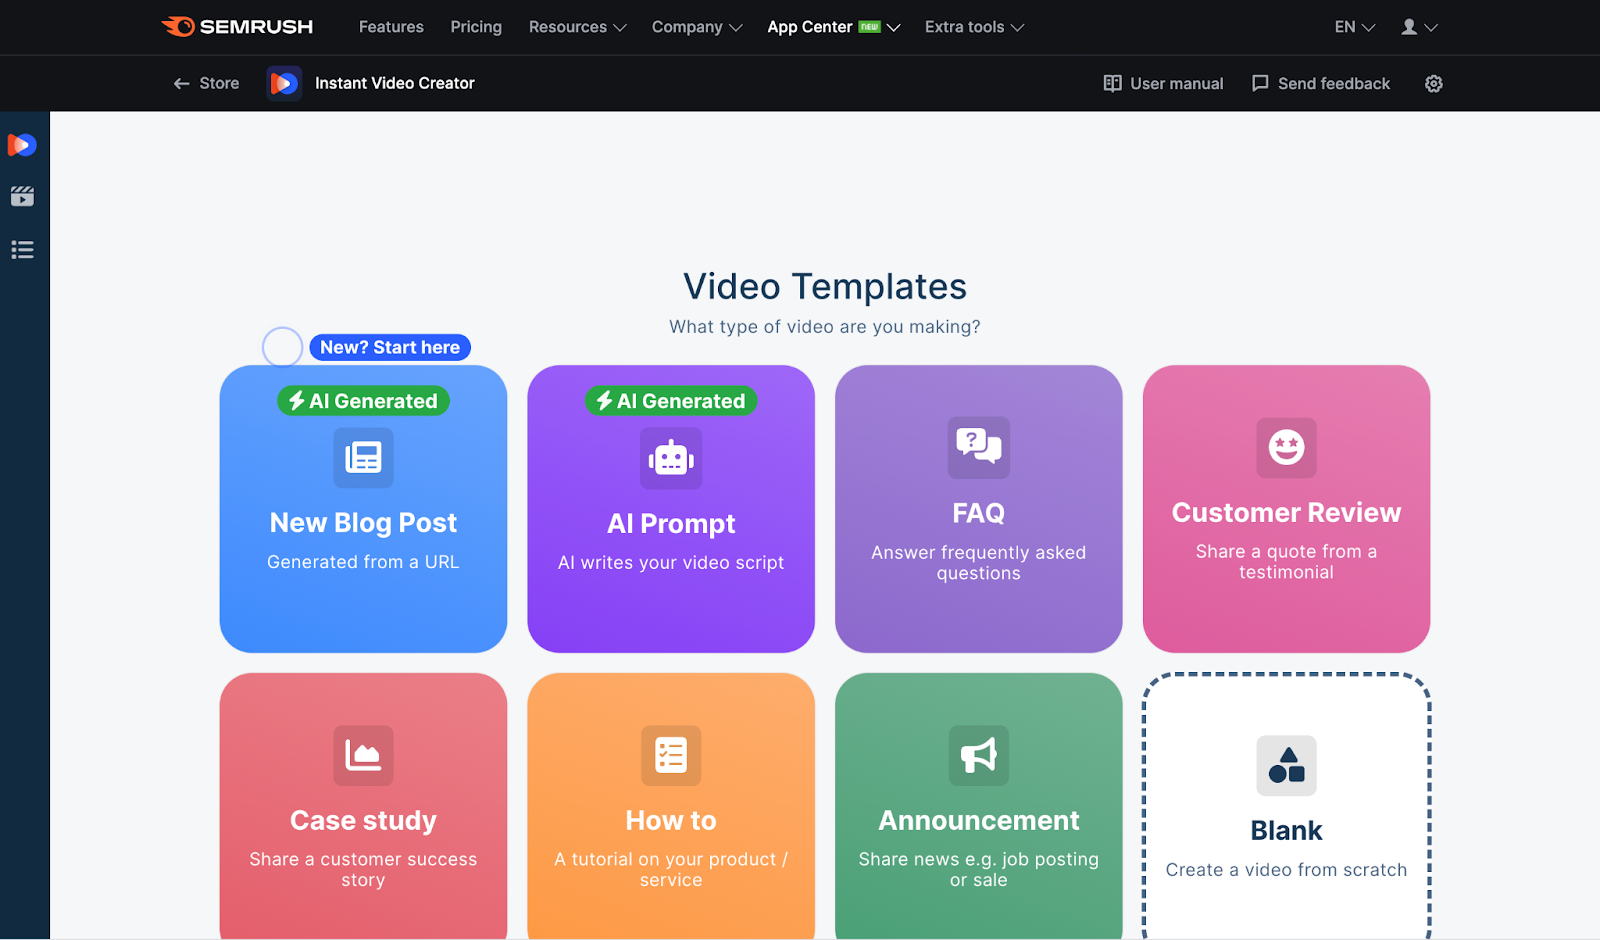Open the sidebar clapperboard videos icon
Image resolution: width=1600 pixels, height=940 pixels.
click(x=22, y=196)
